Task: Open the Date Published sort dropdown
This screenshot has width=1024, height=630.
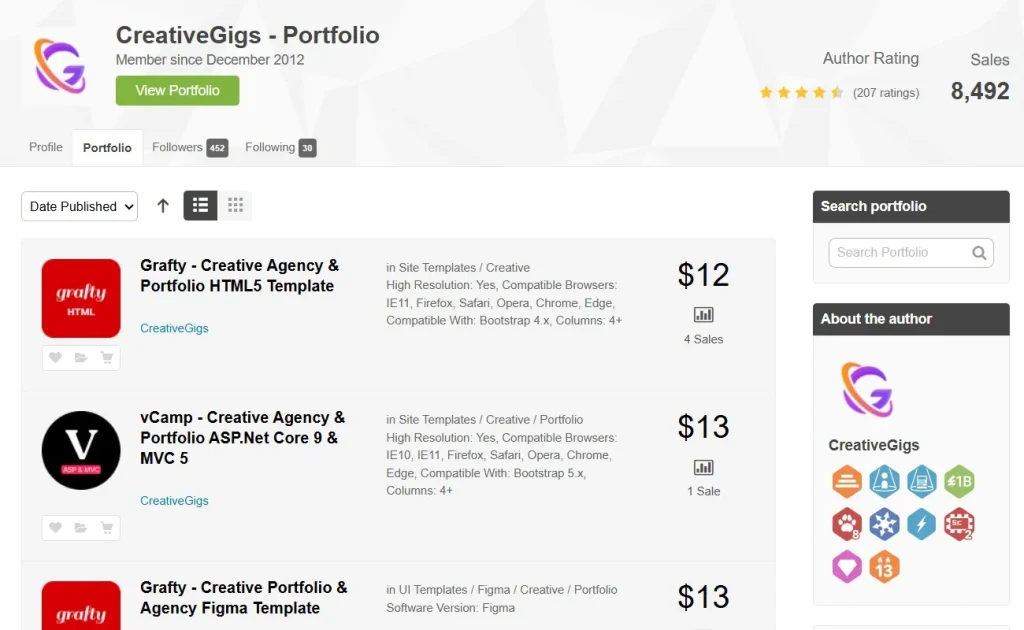Action: [79, 206]
